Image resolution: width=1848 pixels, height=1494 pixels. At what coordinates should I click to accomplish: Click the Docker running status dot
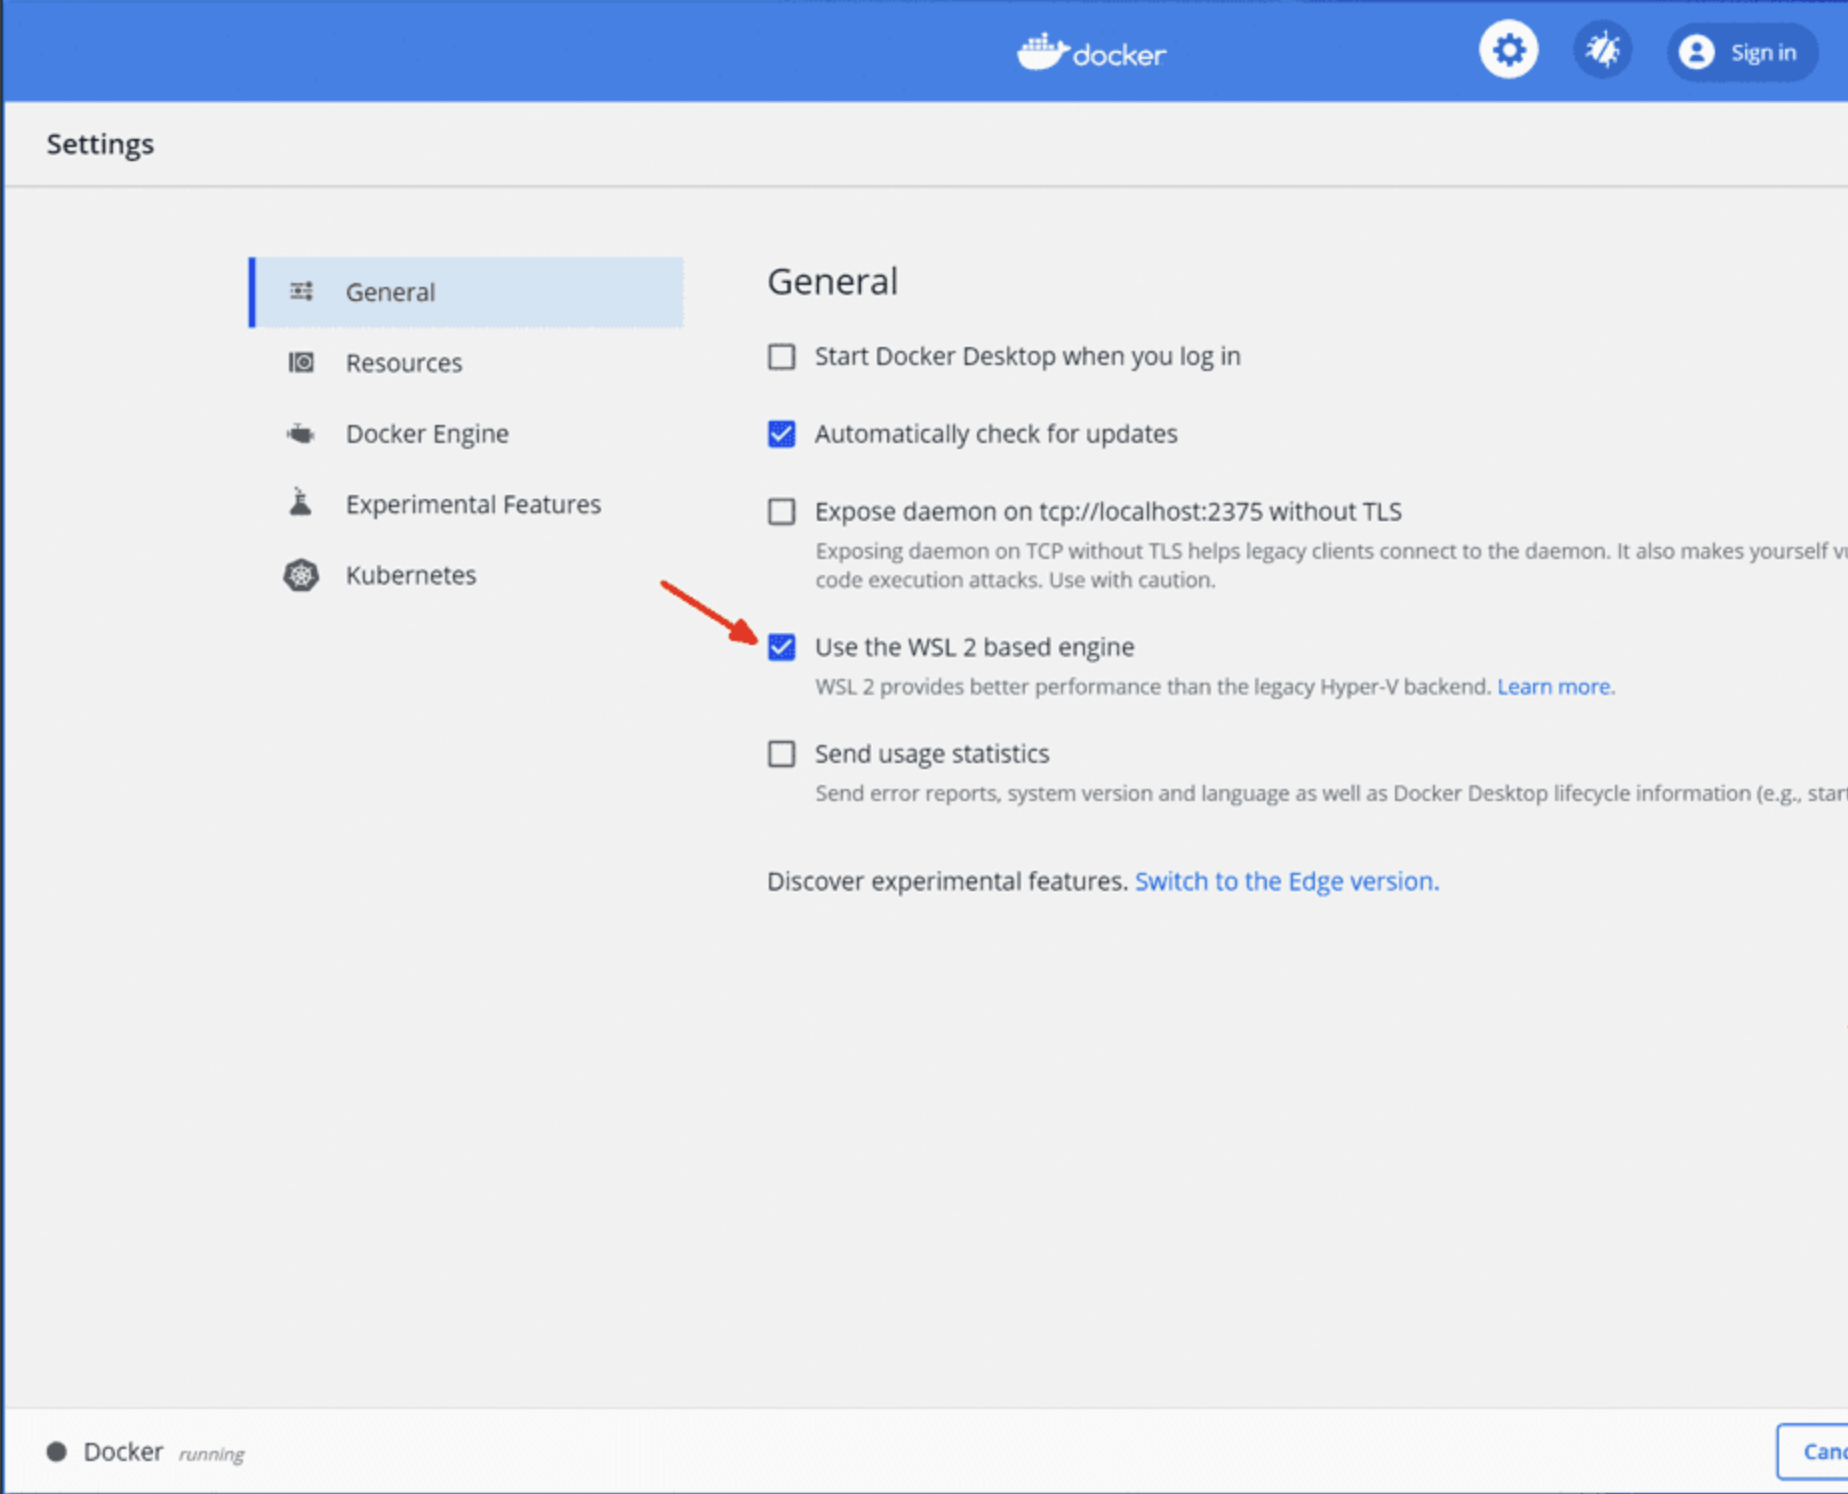tap(57, 1451)
